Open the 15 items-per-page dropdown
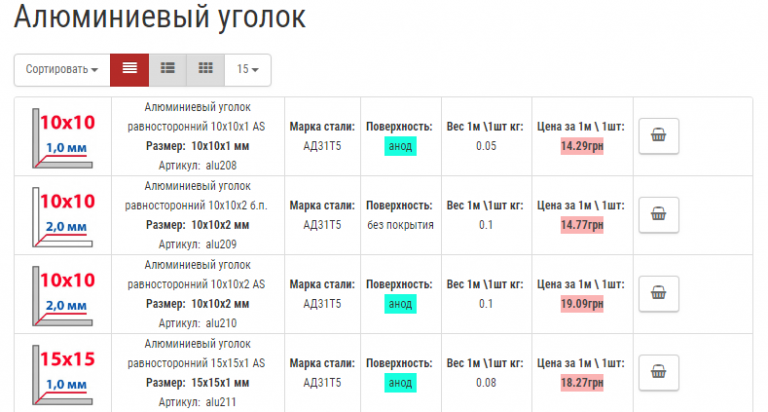Screen dimensions: 768x412 tap(247, 69)
